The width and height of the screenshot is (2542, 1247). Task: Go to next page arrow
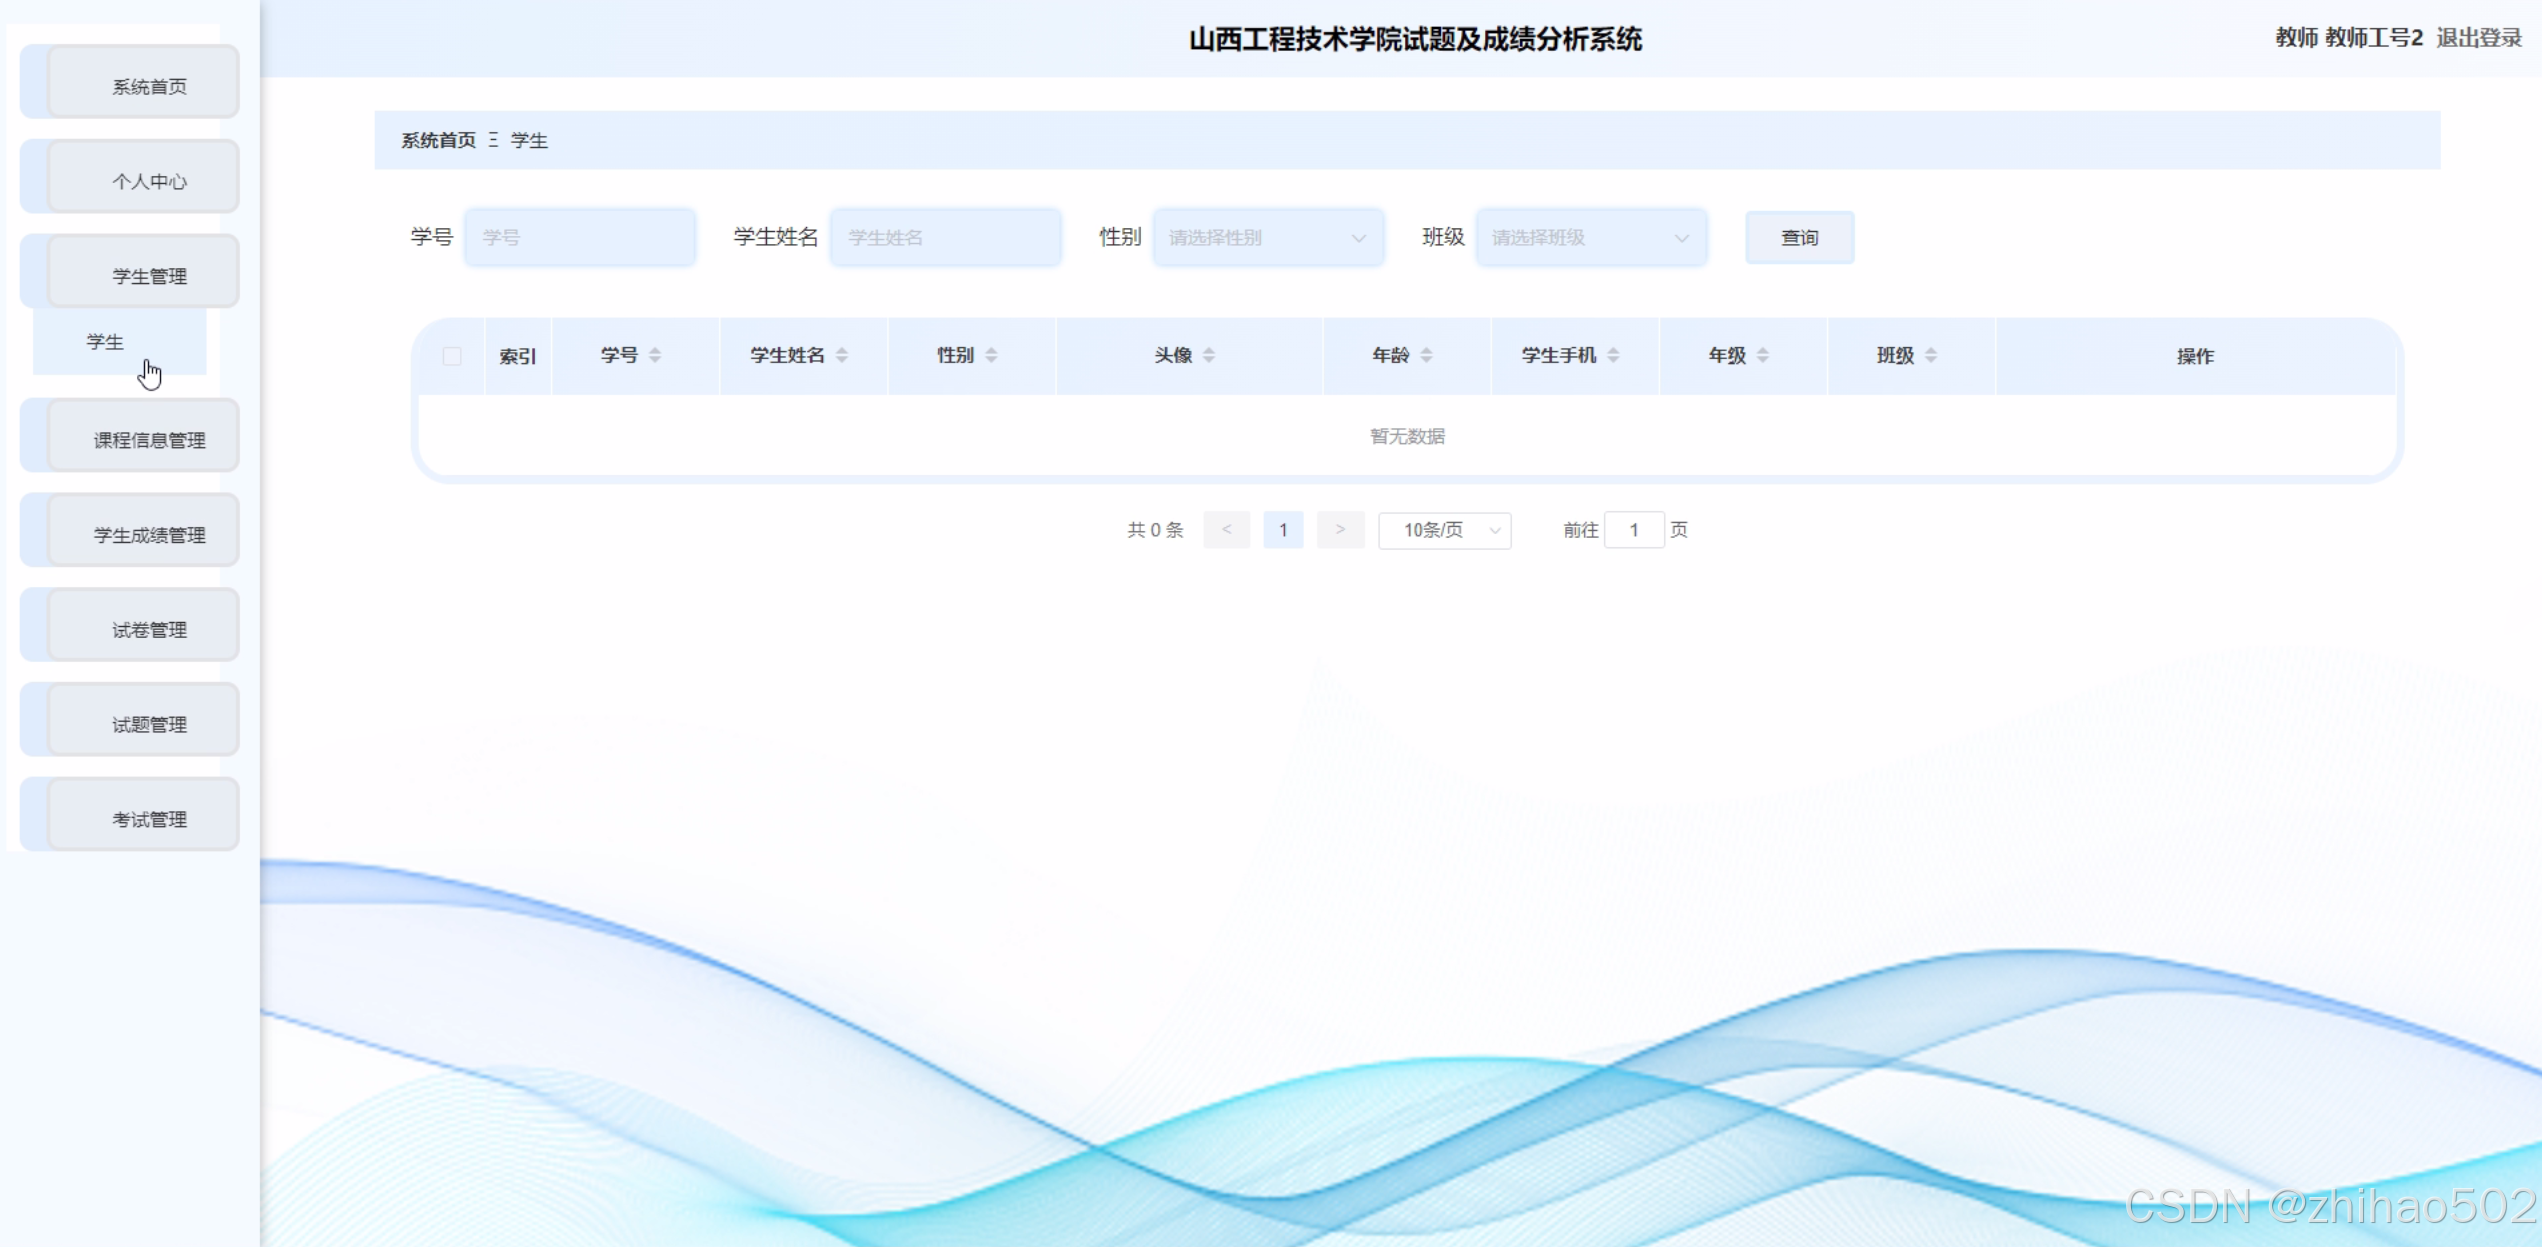[x=1340, y=530]
